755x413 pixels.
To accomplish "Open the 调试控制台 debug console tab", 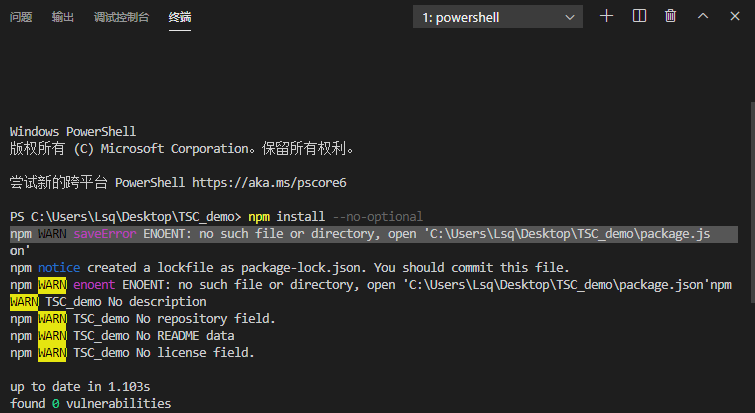I will coord(121,17).
